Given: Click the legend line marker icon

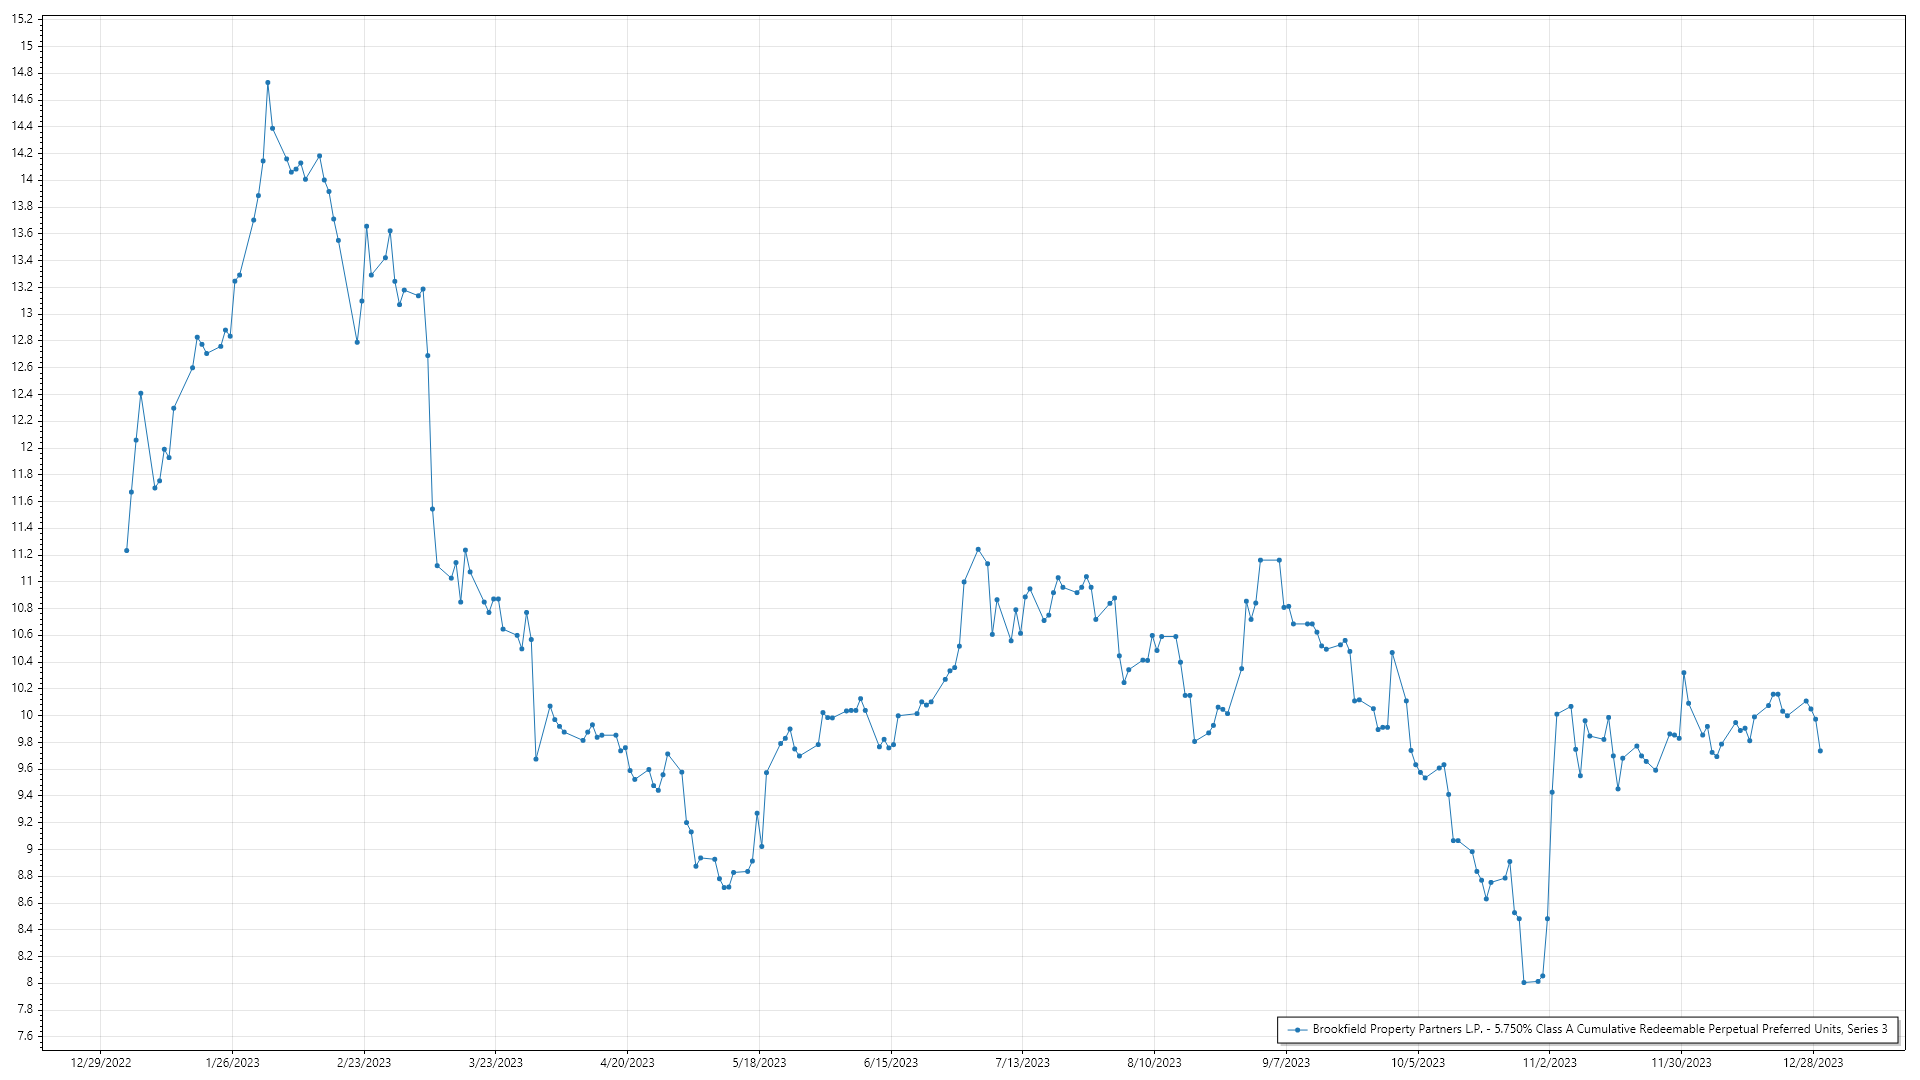Looking at the screenshot, I should 1298,1029.
